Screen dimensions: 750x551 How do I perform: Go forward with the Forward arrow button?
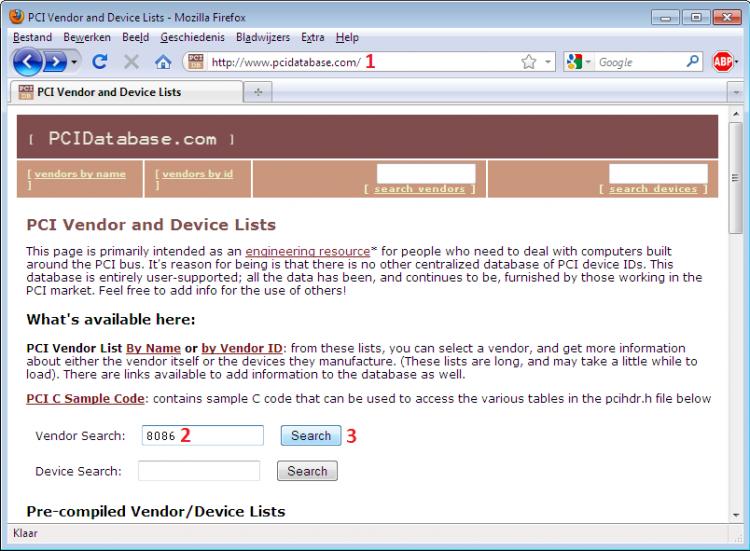56,62
